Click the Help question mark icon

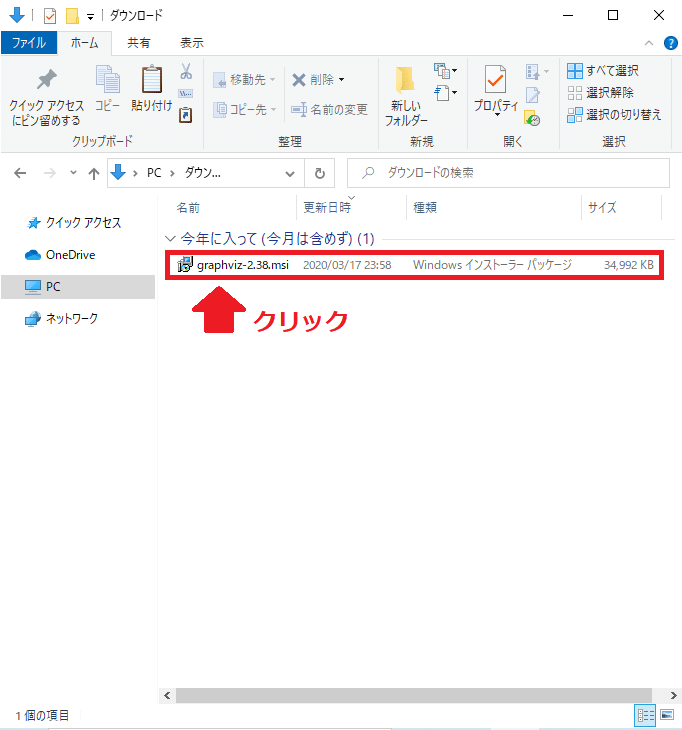(670, 43)
